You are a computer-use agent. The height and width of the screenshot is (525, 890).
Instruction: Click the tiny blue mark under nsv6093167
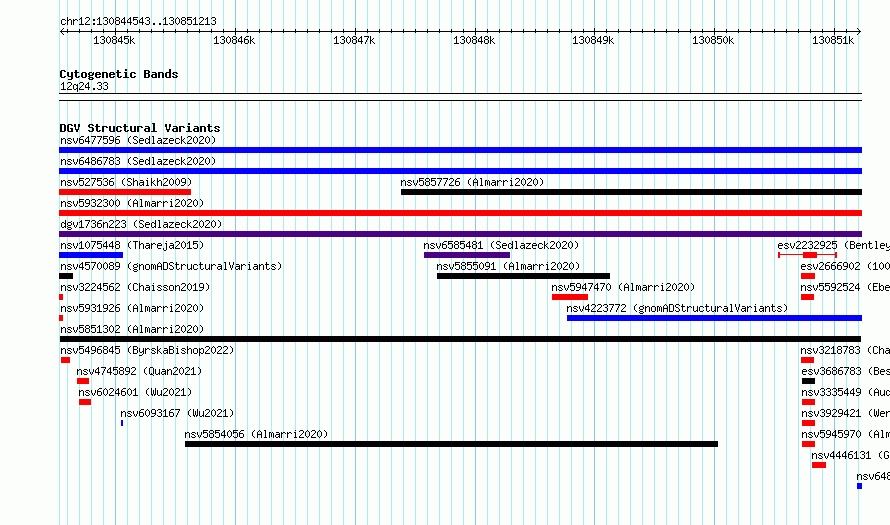[122, 423]
